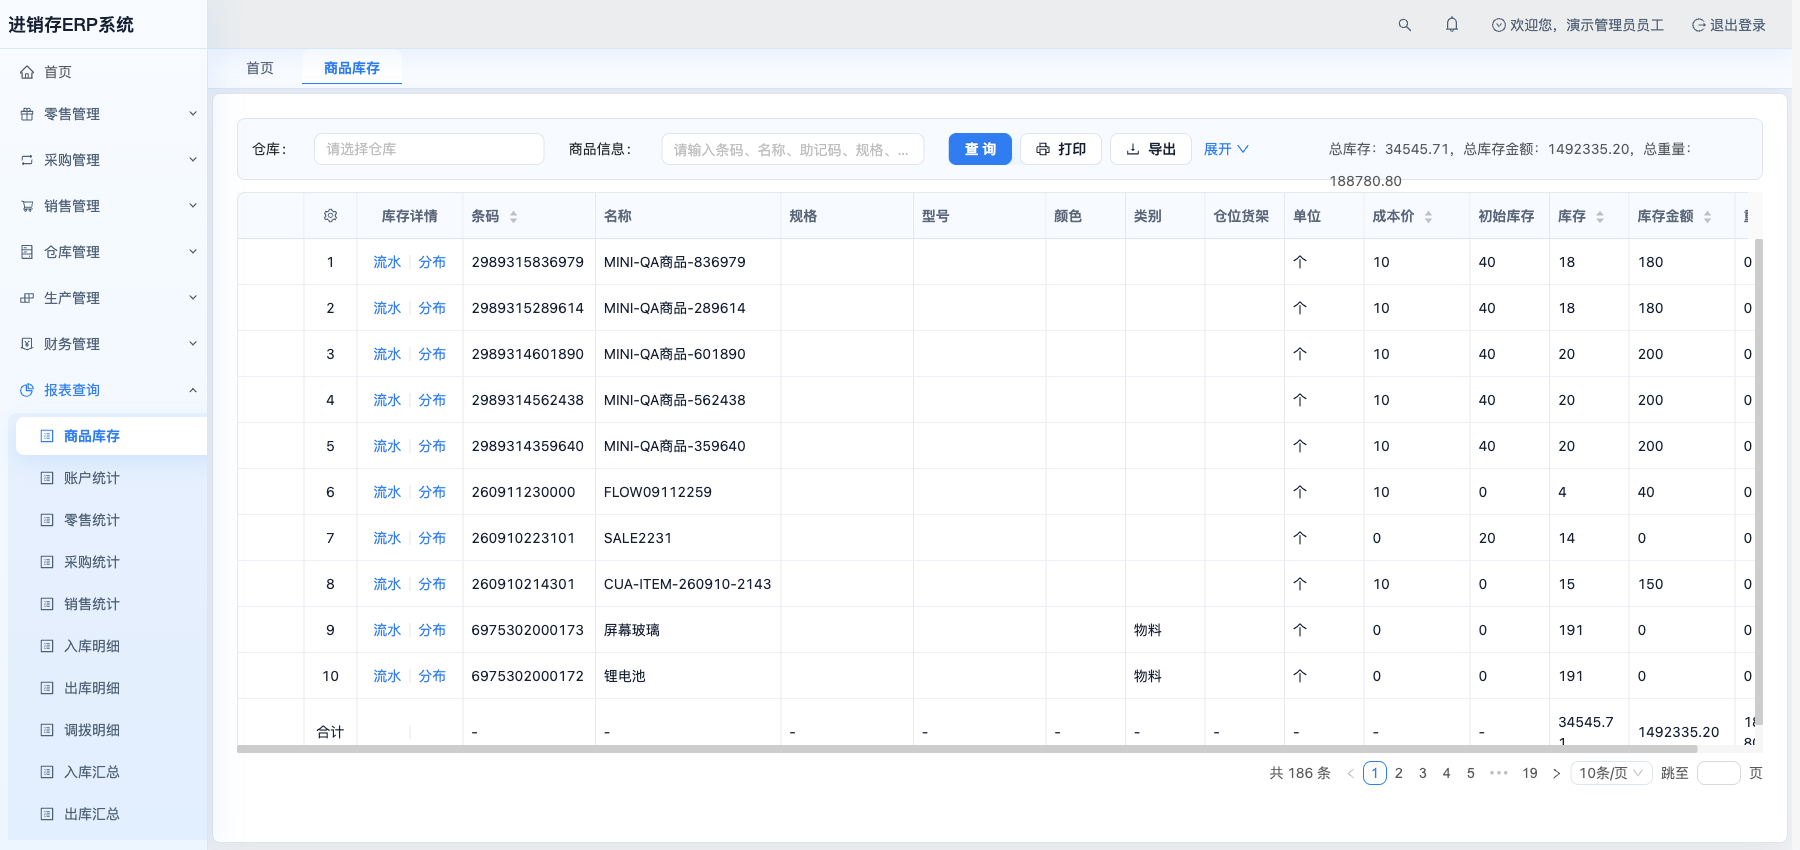
Task: Open 请选择仓库 warehouse dropdown
Action: click(429, 149)
